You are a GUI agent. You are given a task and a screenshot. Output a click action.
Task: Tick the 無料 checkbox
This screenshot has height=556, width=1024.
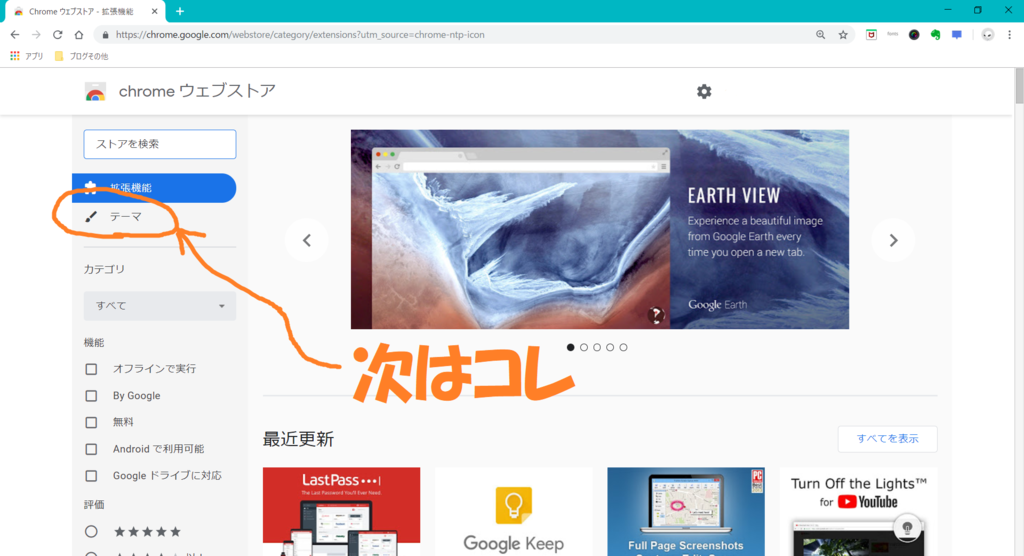(91, 423)
